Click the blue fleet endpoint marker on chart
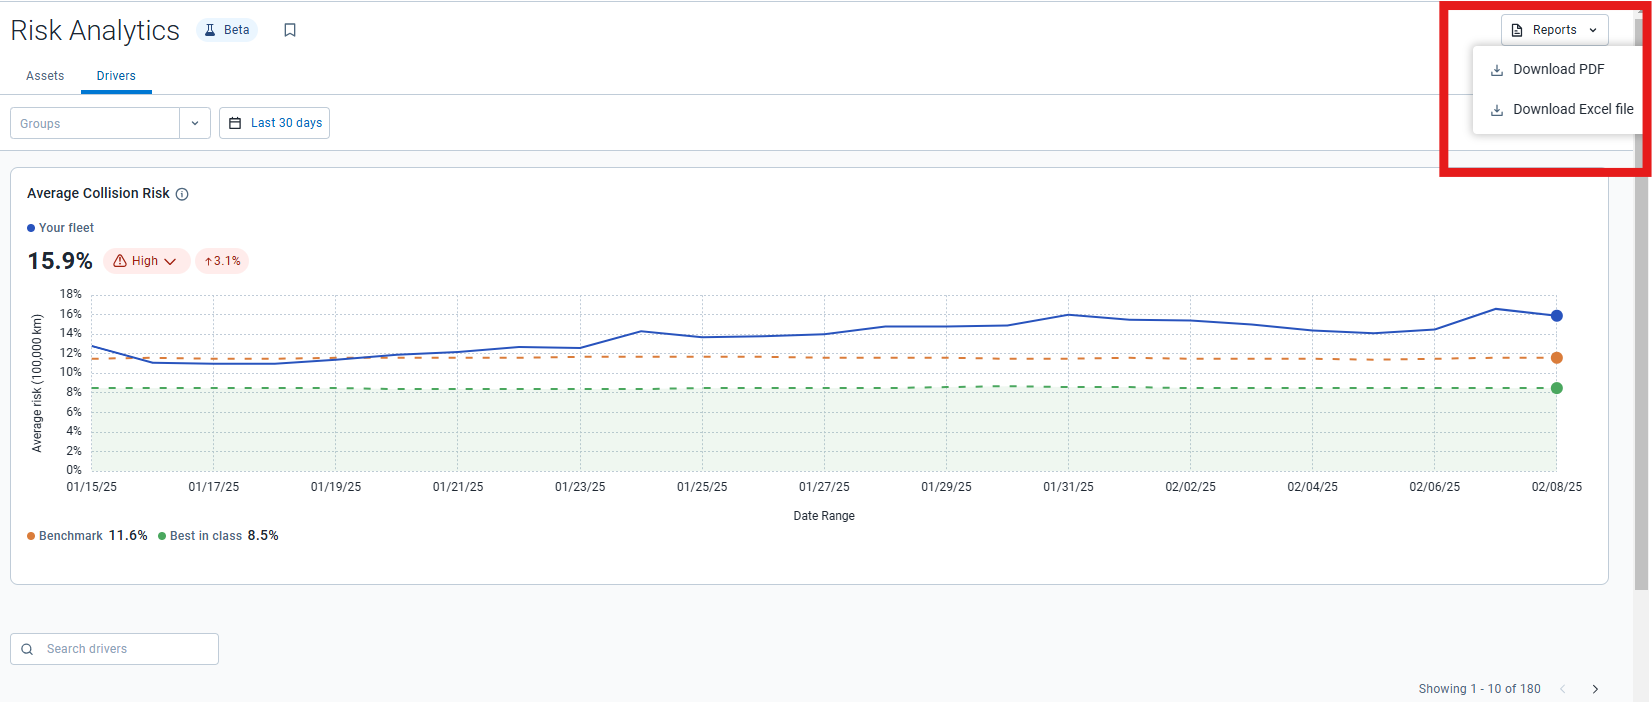Screen dimensions: 1652x702 [1556, 316]
